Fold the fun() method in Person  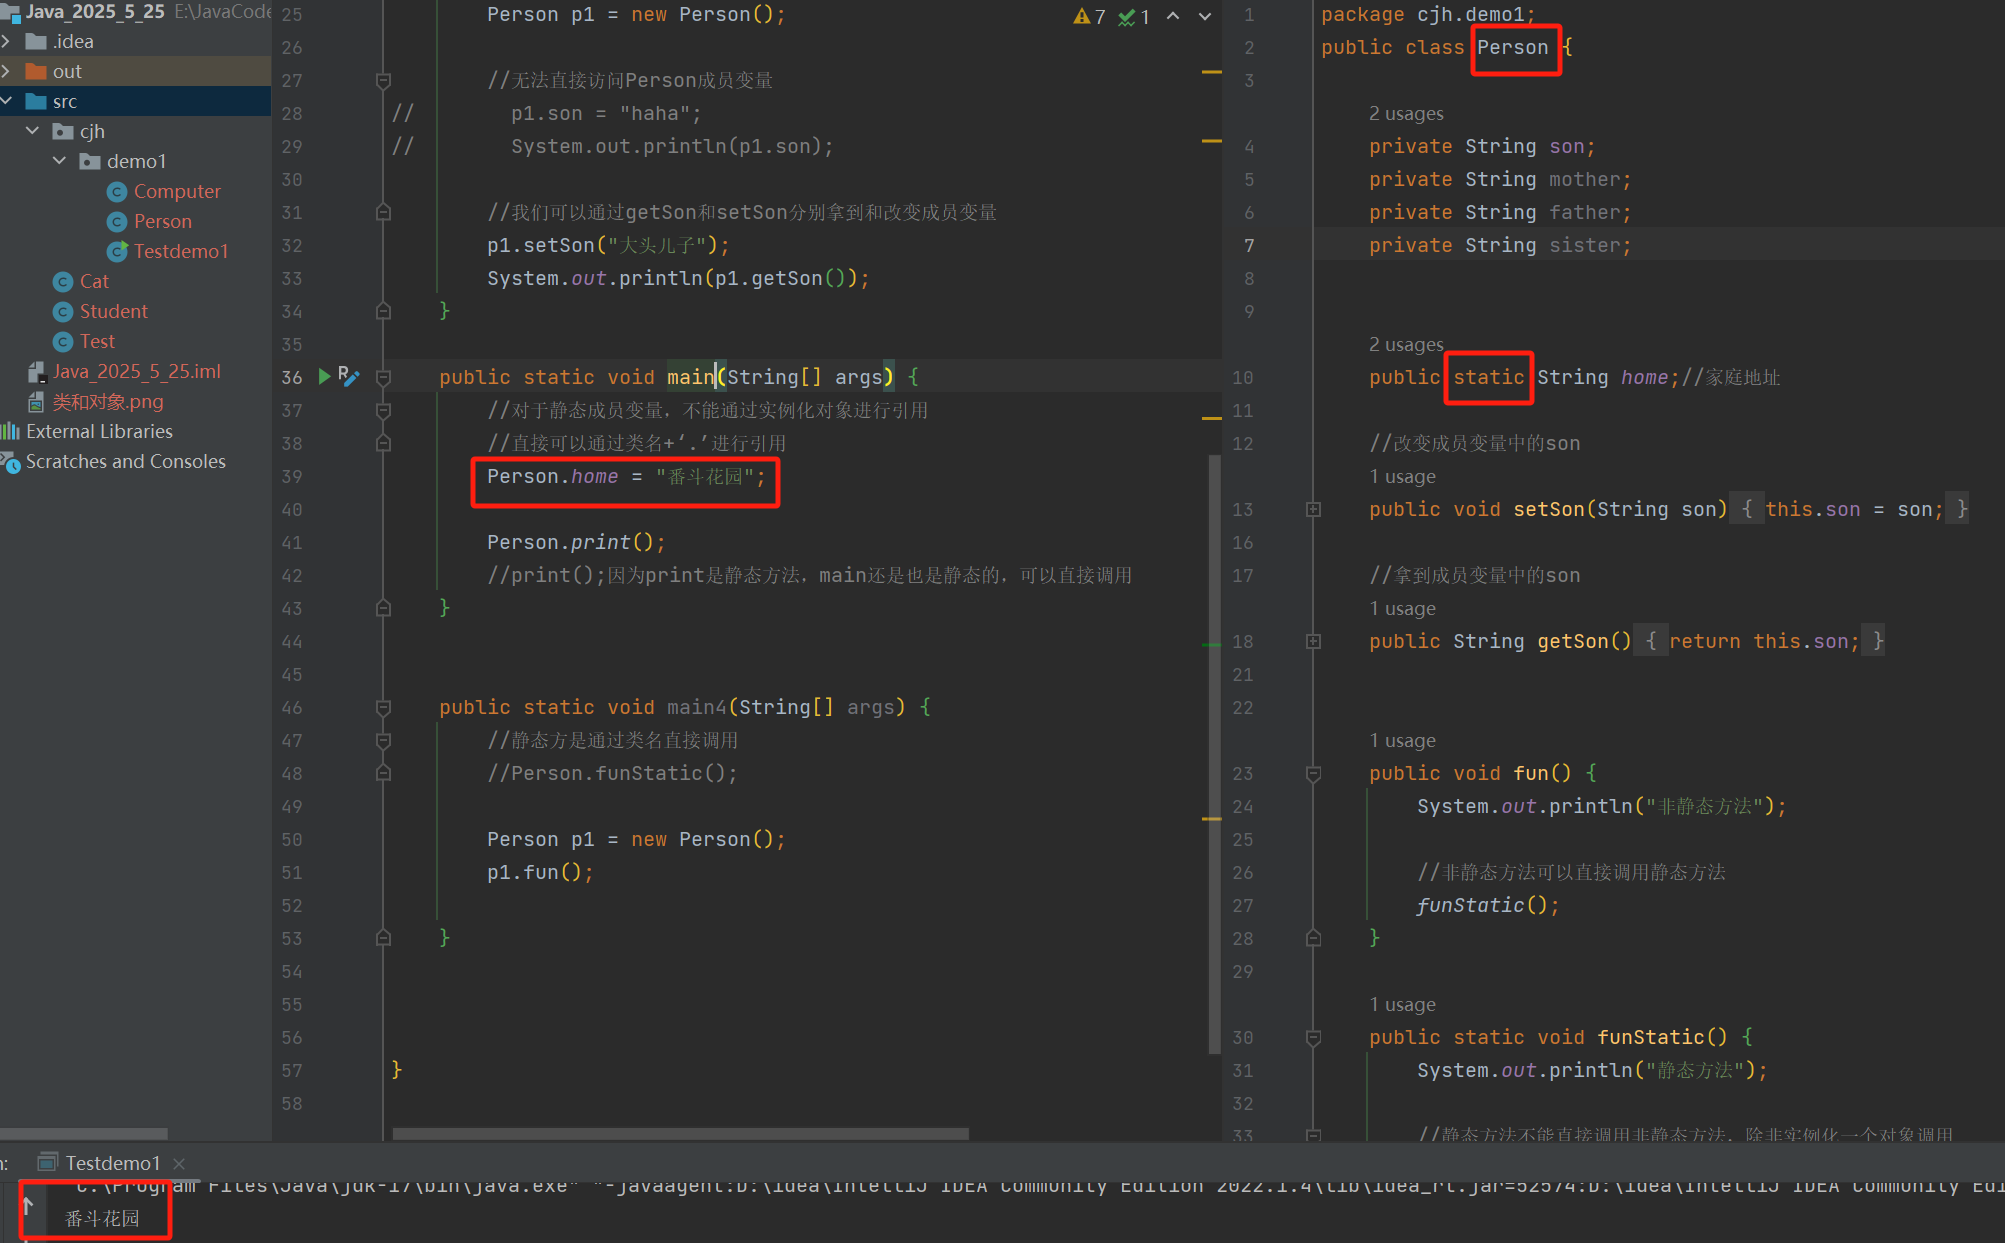point(1313,773)
